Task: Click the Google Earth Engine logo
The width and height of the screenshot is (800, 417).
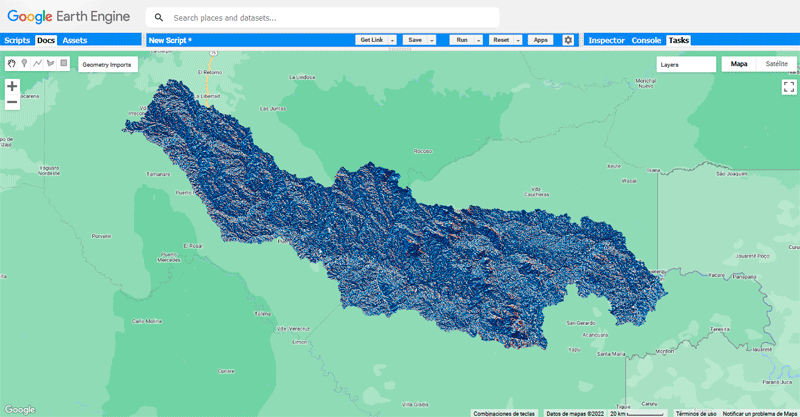Action: point(69,17)
